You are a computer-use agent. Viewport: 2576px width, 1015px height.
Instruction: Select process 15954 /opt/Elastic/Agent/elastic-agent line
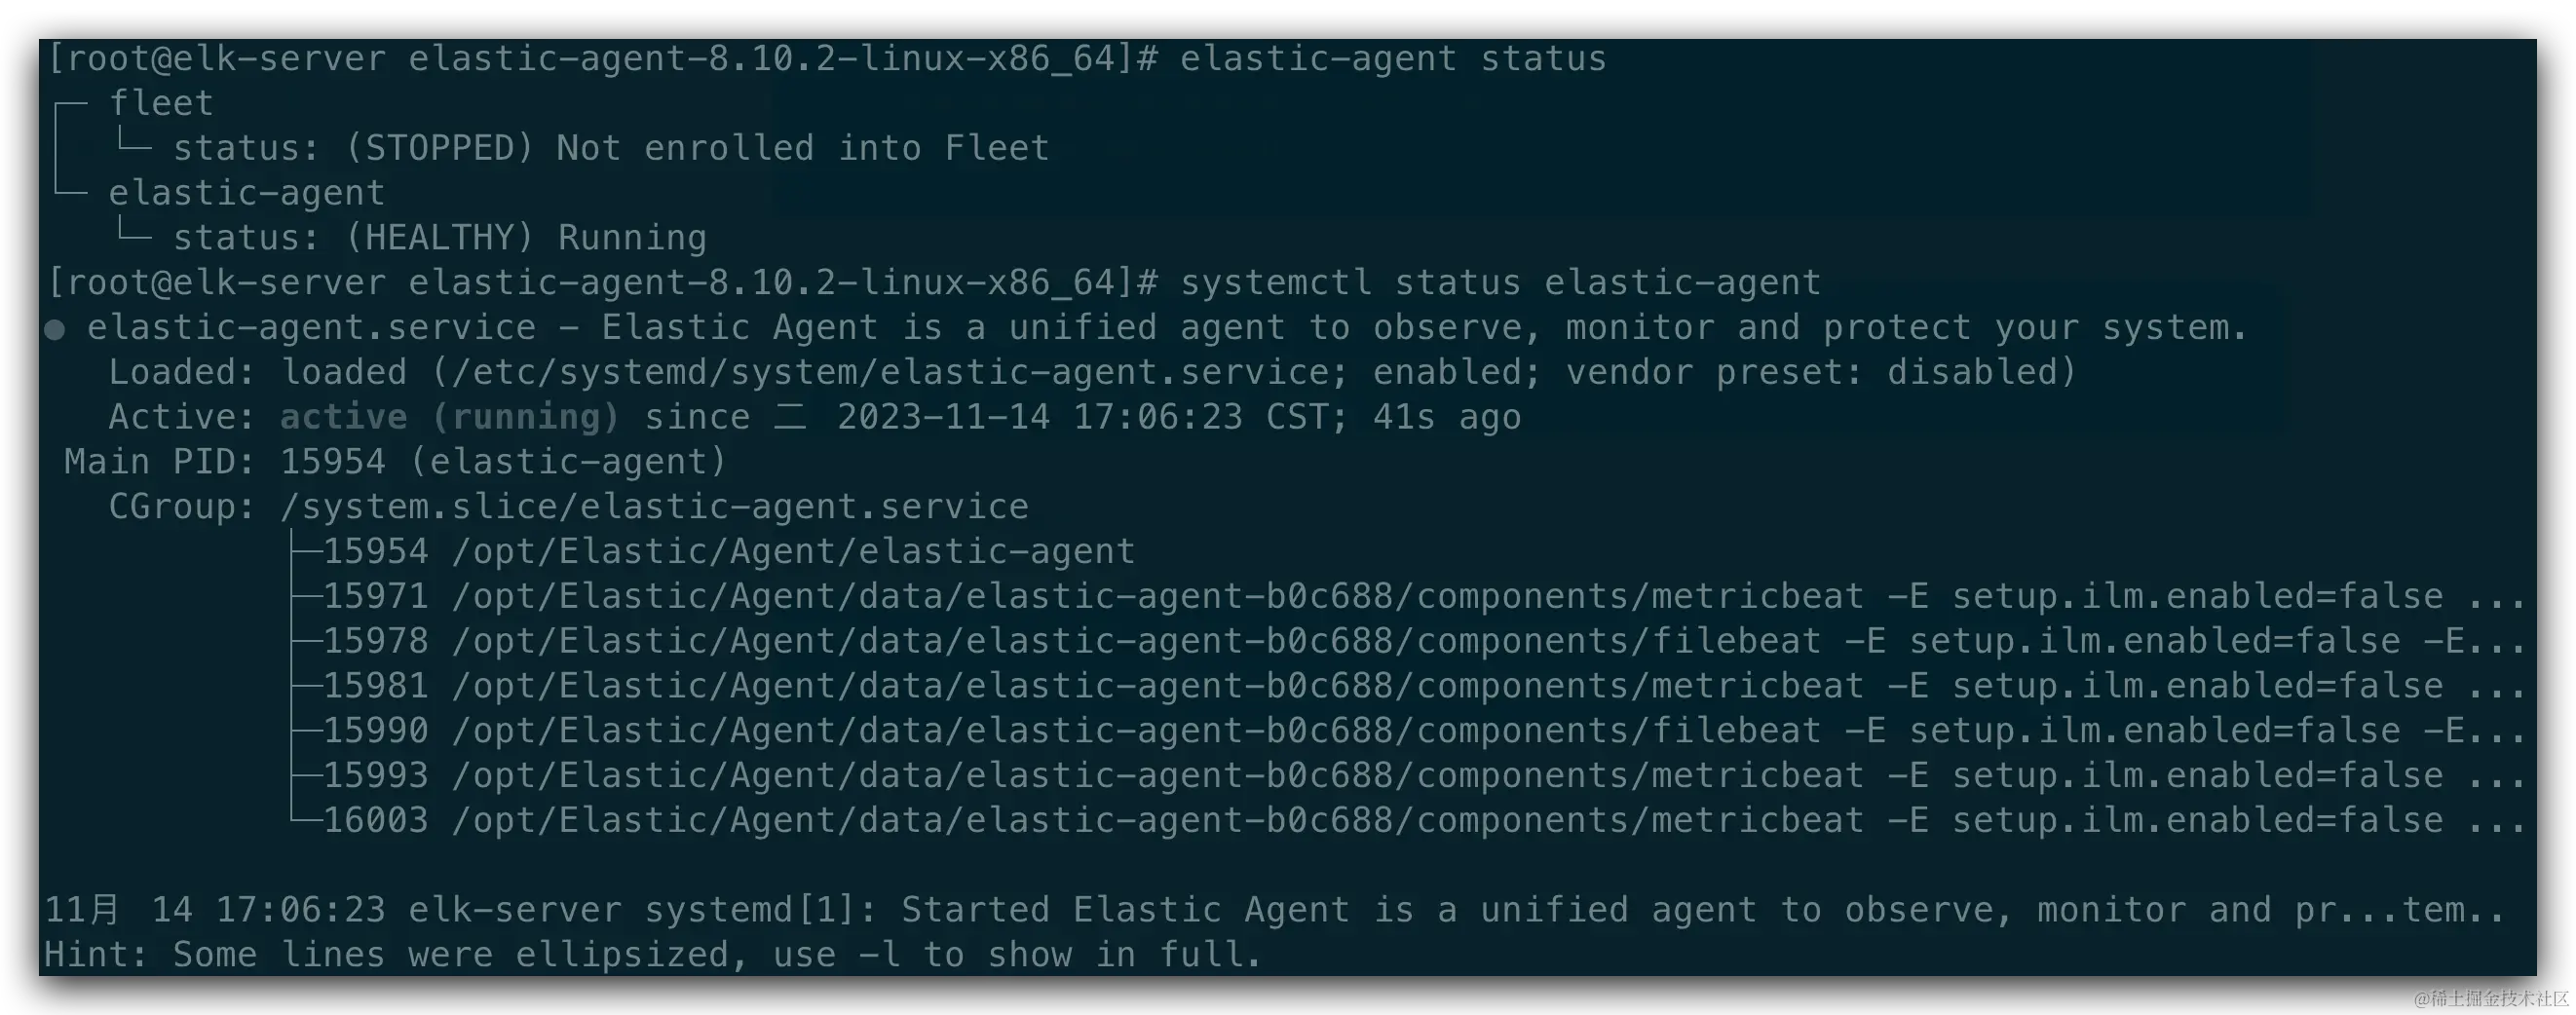coord(712,551)
